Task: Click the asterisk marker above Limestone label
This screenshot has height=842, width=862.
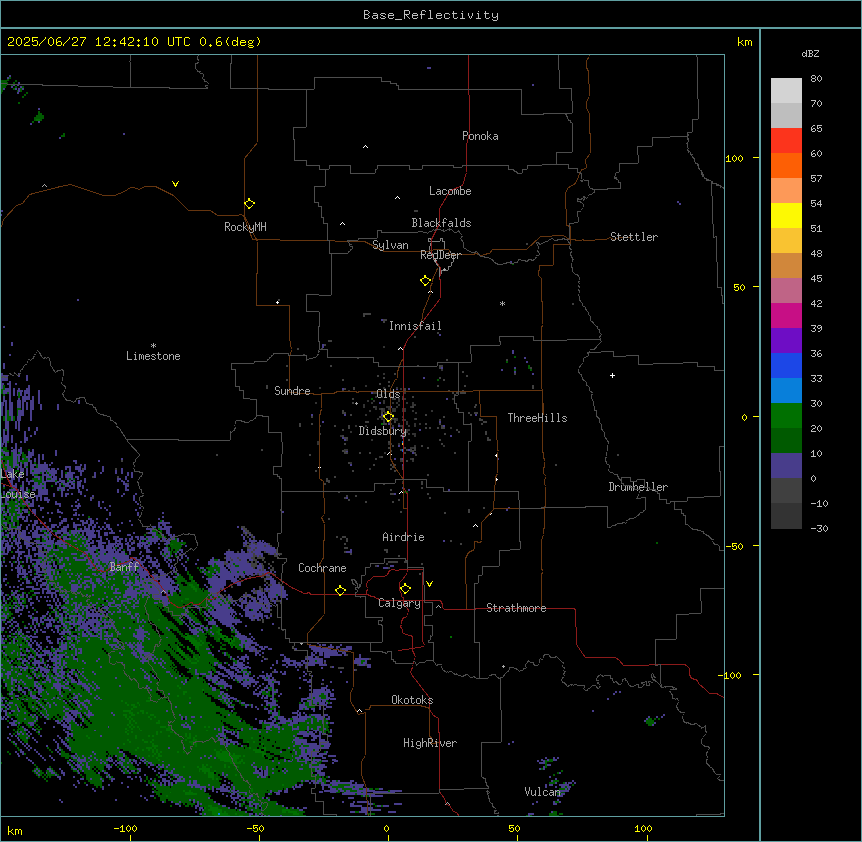Action: [x=153, y=346]
